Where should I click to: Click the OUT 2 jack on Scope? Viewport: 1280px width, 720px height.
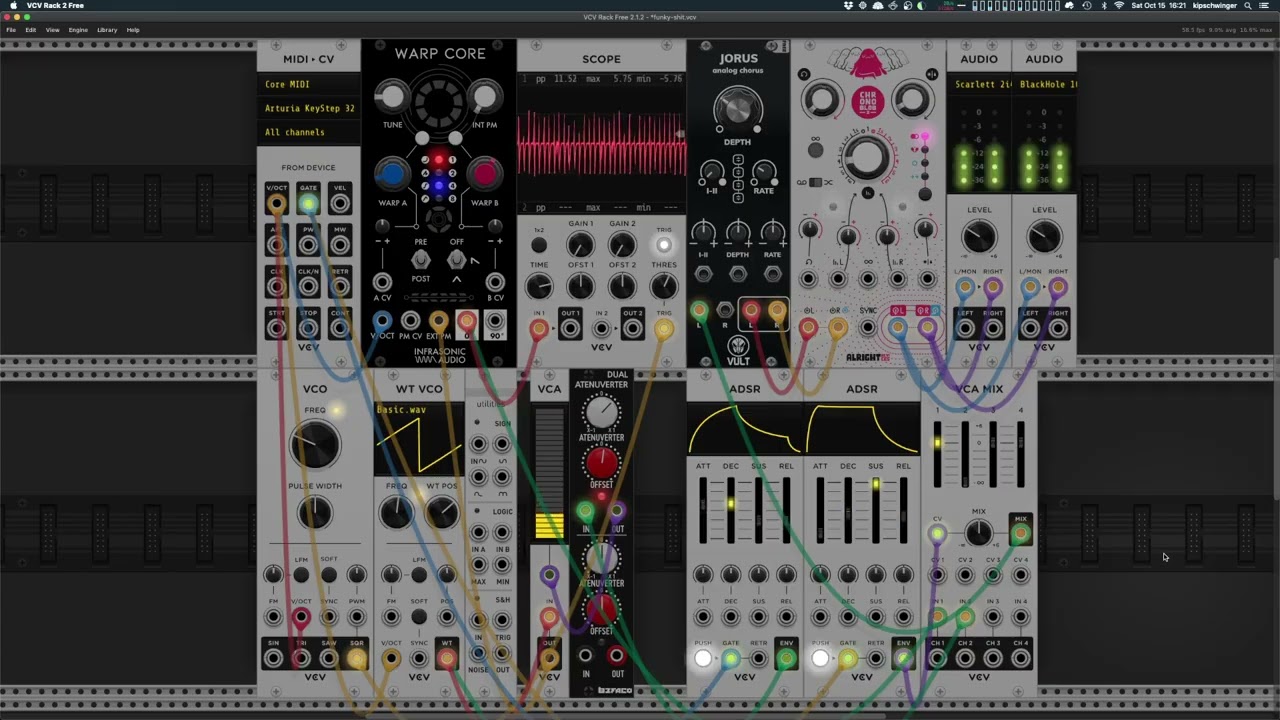pos(633,328)
